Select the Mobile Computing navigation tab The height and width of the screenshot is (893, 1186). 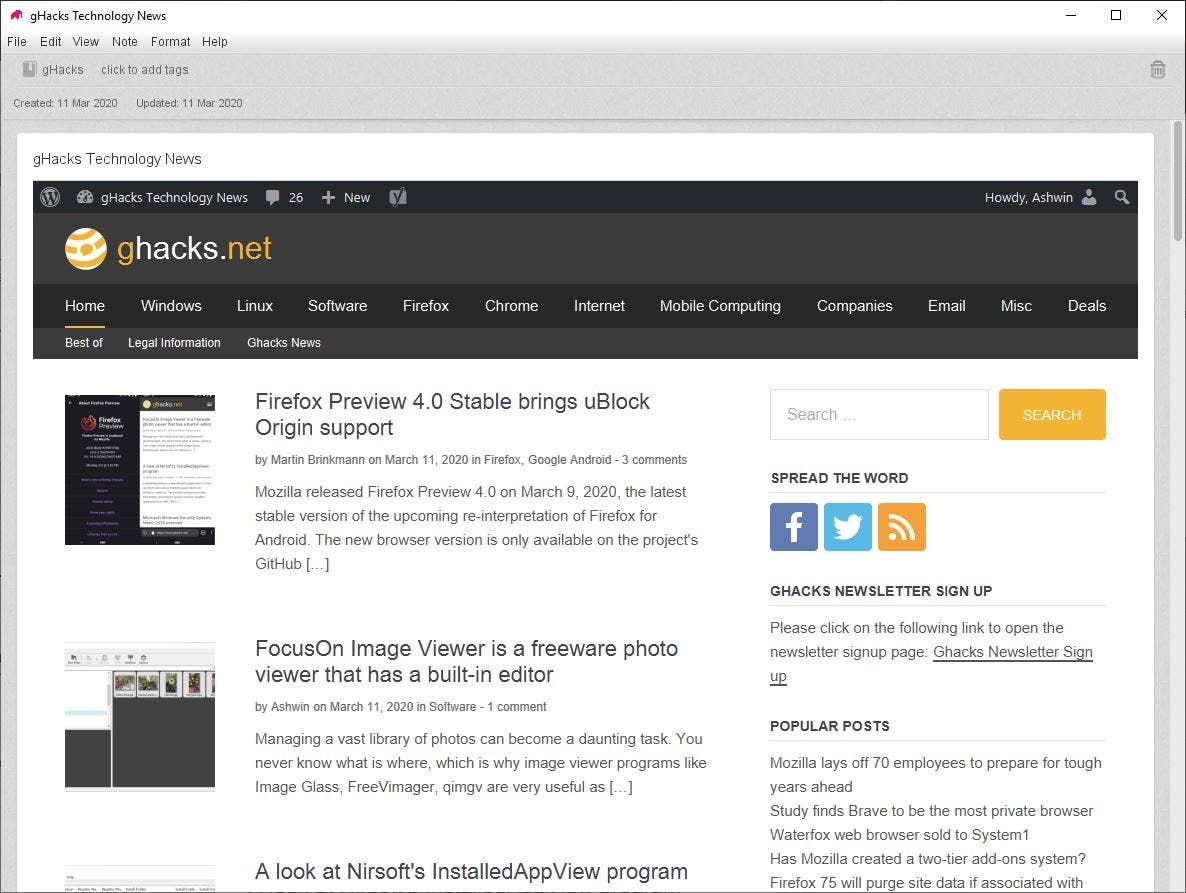point(720,305)
